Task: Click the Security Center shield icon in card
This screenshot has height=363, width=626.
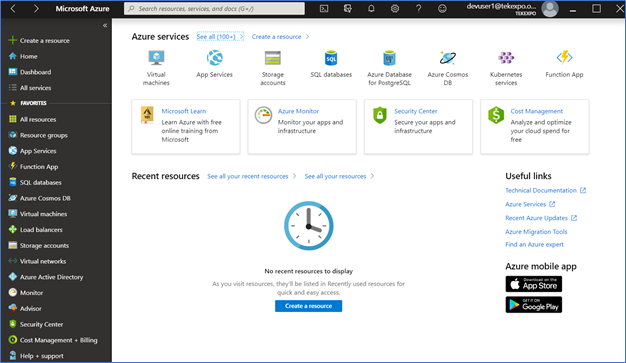Action: click(x=380, y=115)
